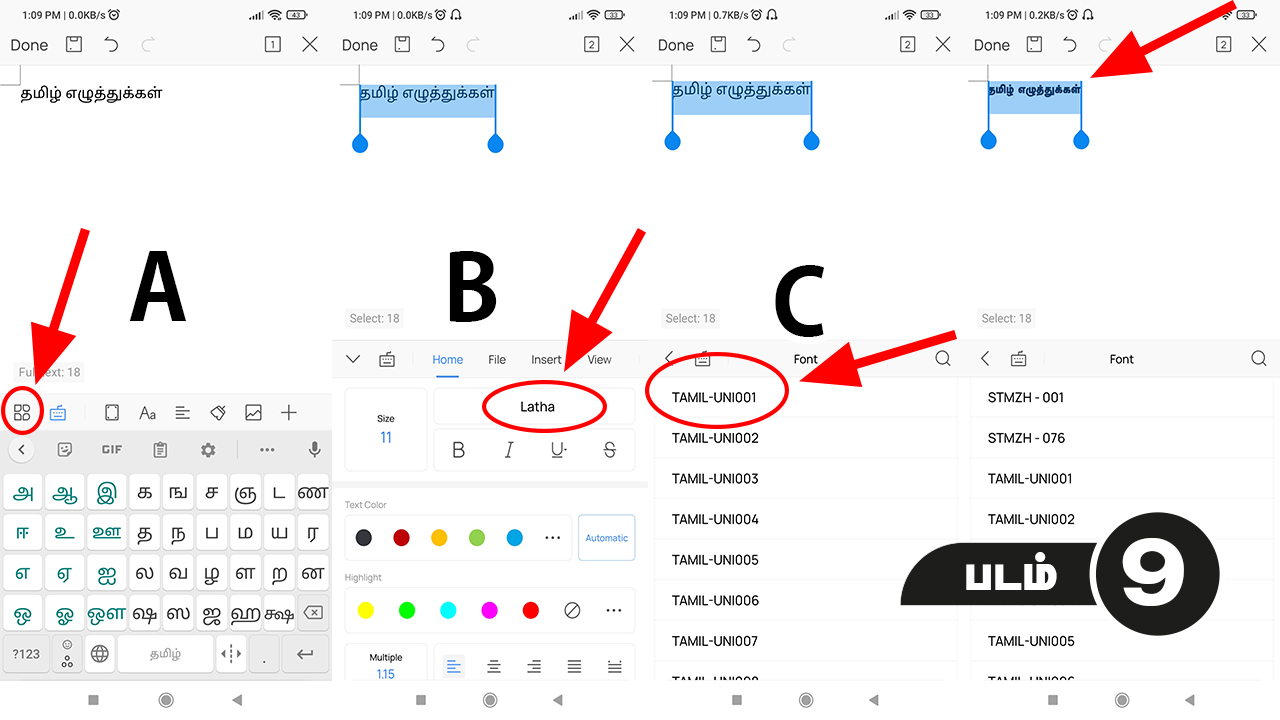The width and height of the screenshot is (1280, 720).
Task: Tap the தமிழ் space bar
Action: click(165, 654)
